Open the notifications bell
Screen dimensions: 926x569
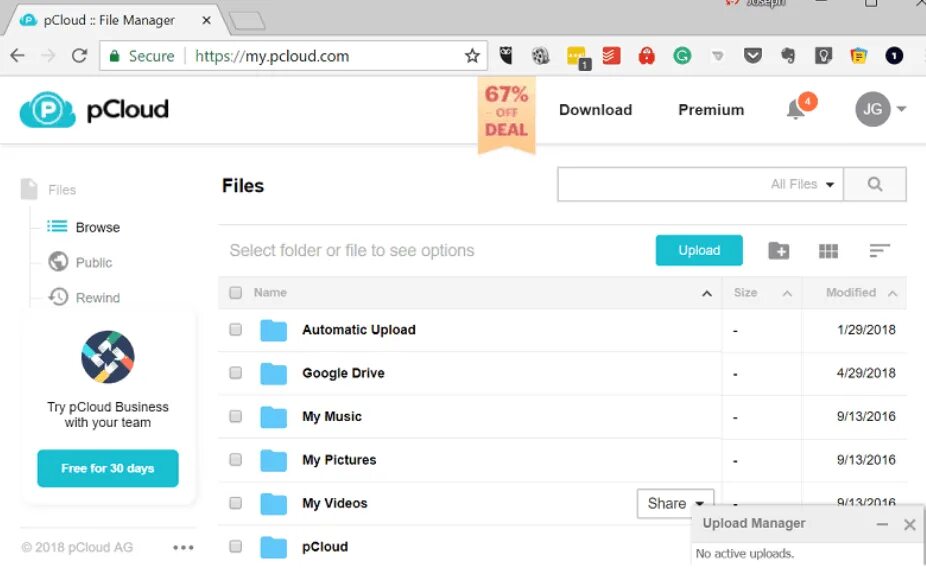[796, 109]
